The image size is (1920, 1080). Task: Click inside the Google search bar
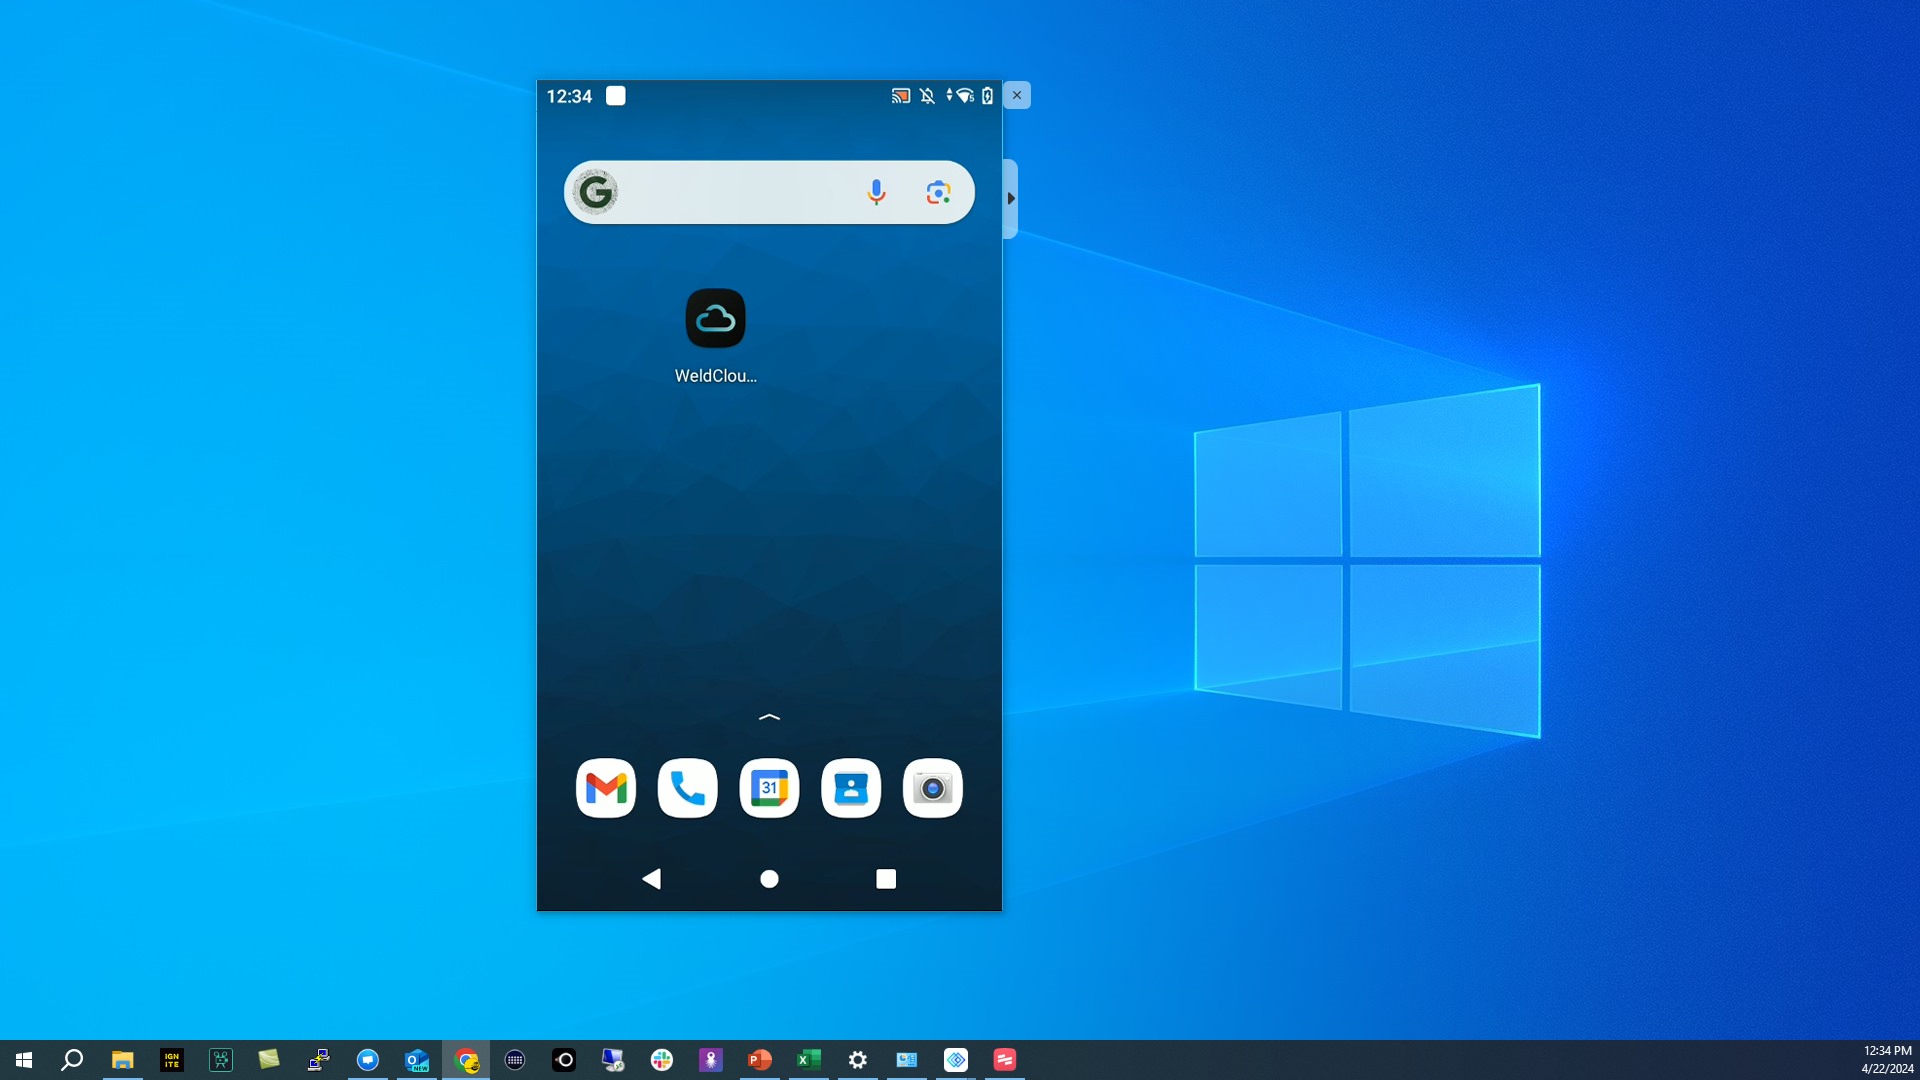tap(769, 192)
